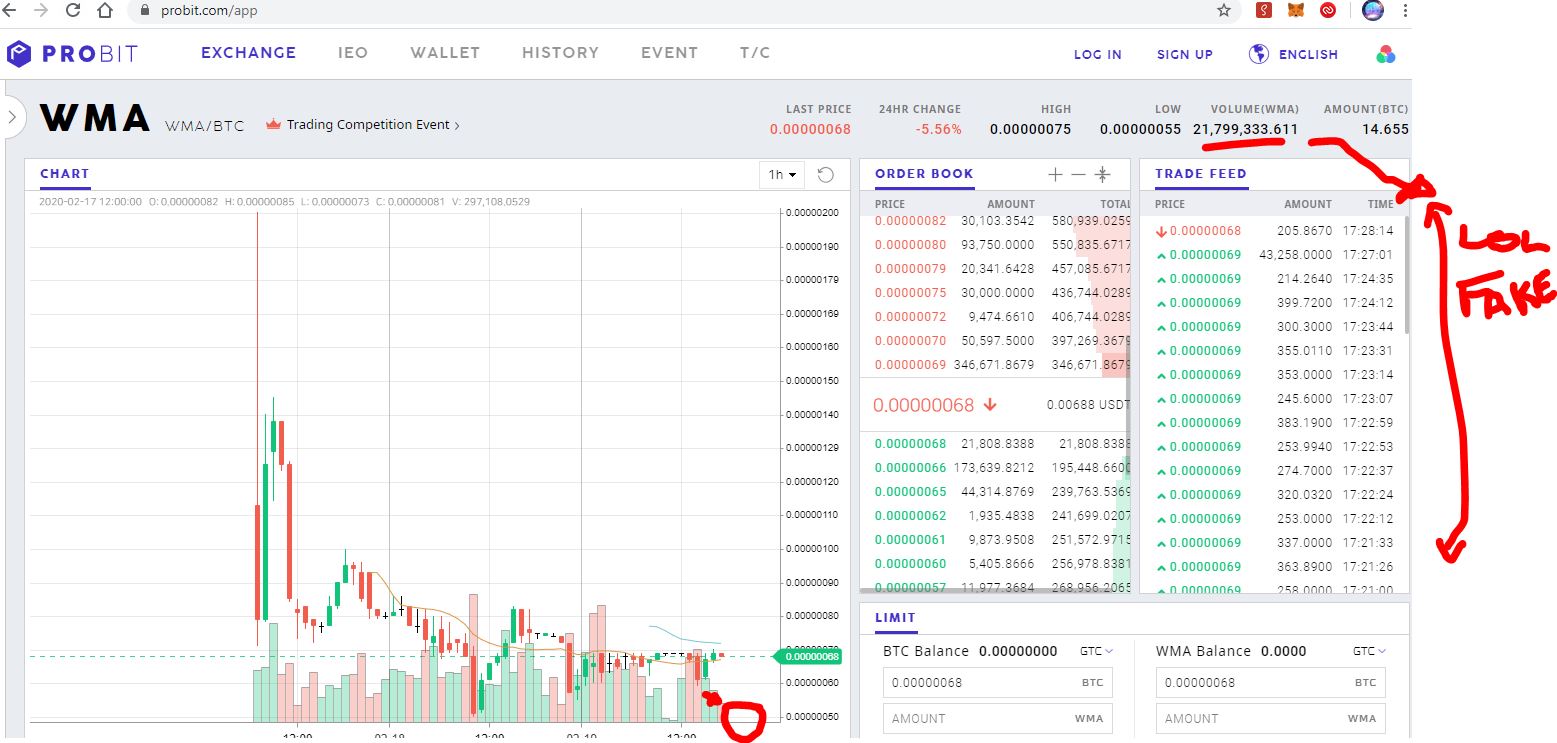
Task: Select sell order 0.00000069 amount 346,671.8679
Action: pyautogui.click(x=996, y=365)
